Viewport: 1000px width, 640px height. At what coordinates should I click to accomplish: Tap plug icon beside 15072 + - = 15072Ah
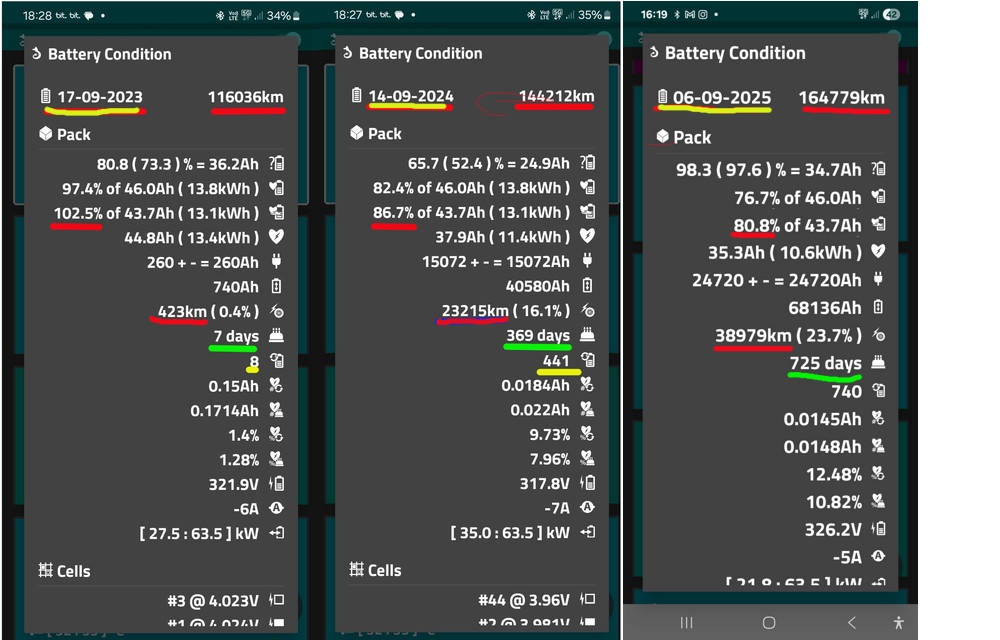pyautogui.click(x=587, y=261)
